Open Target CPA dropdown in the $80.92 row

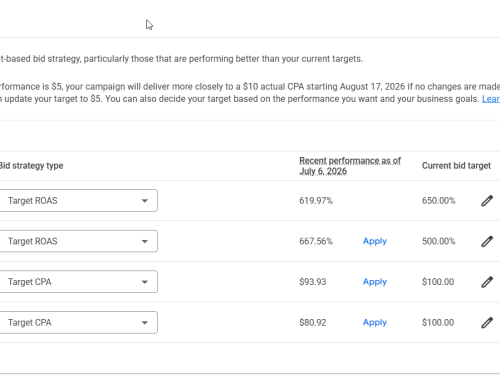click(x=78, y=323)
